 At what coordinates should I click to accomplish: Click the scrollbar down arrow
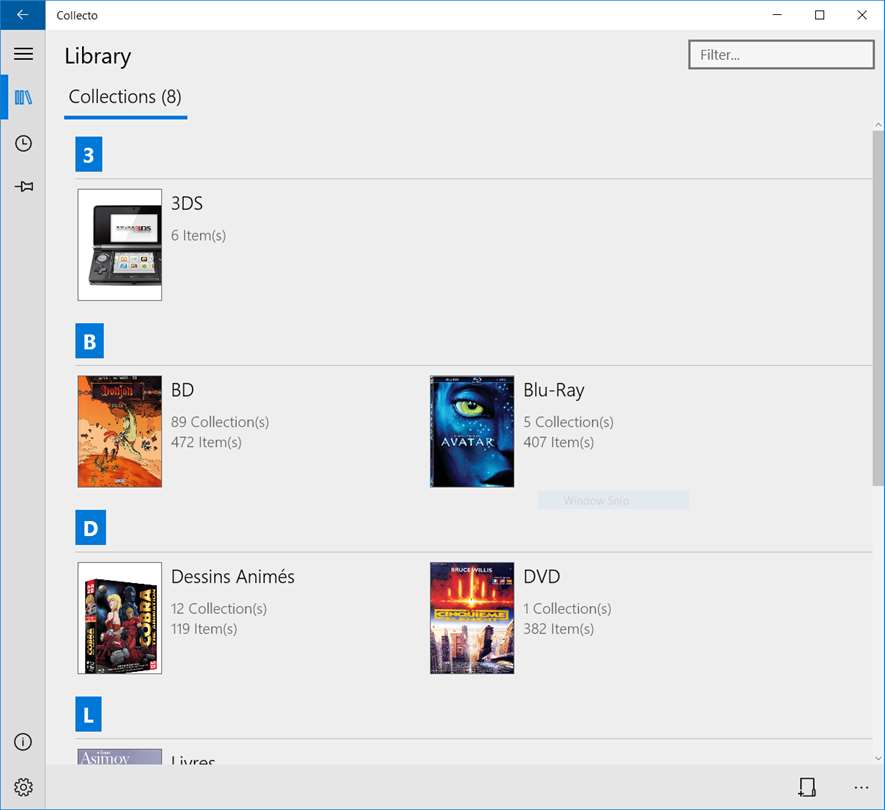pyautogui.click(x=878, y=758)
